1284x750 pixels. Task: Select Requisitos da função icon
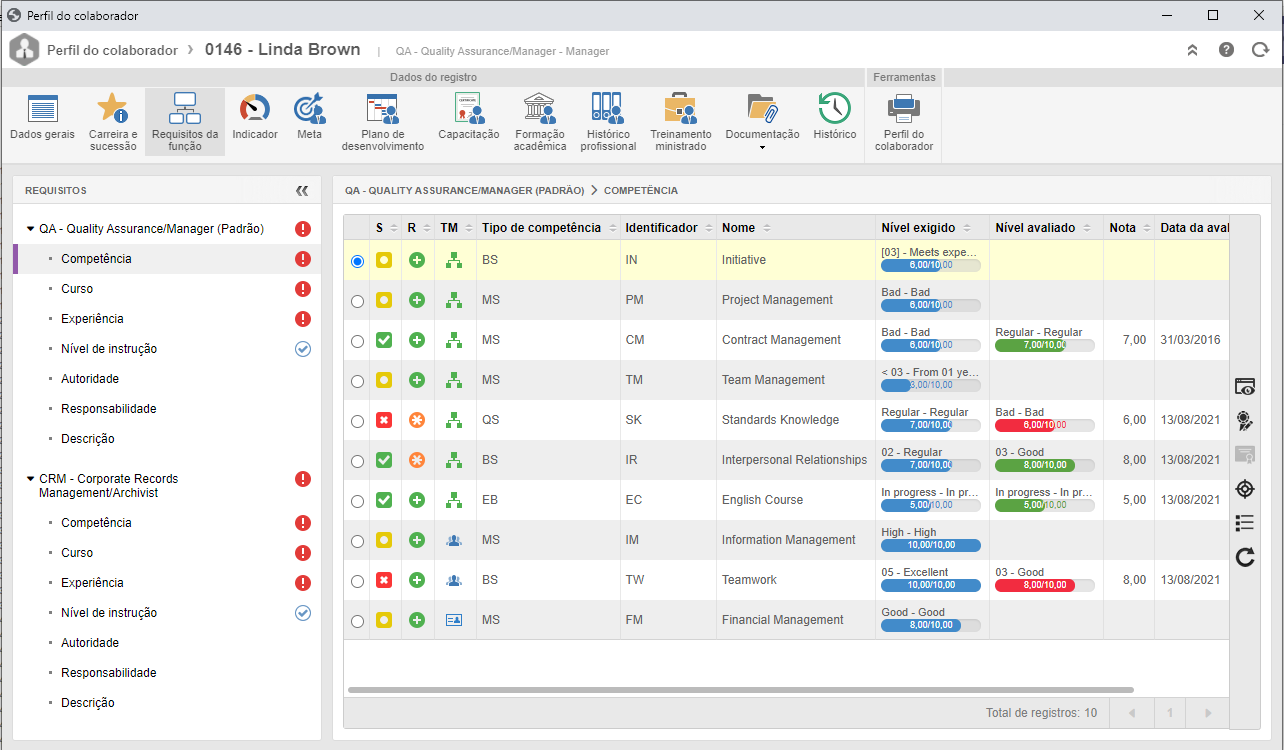(x=185, y=122)
